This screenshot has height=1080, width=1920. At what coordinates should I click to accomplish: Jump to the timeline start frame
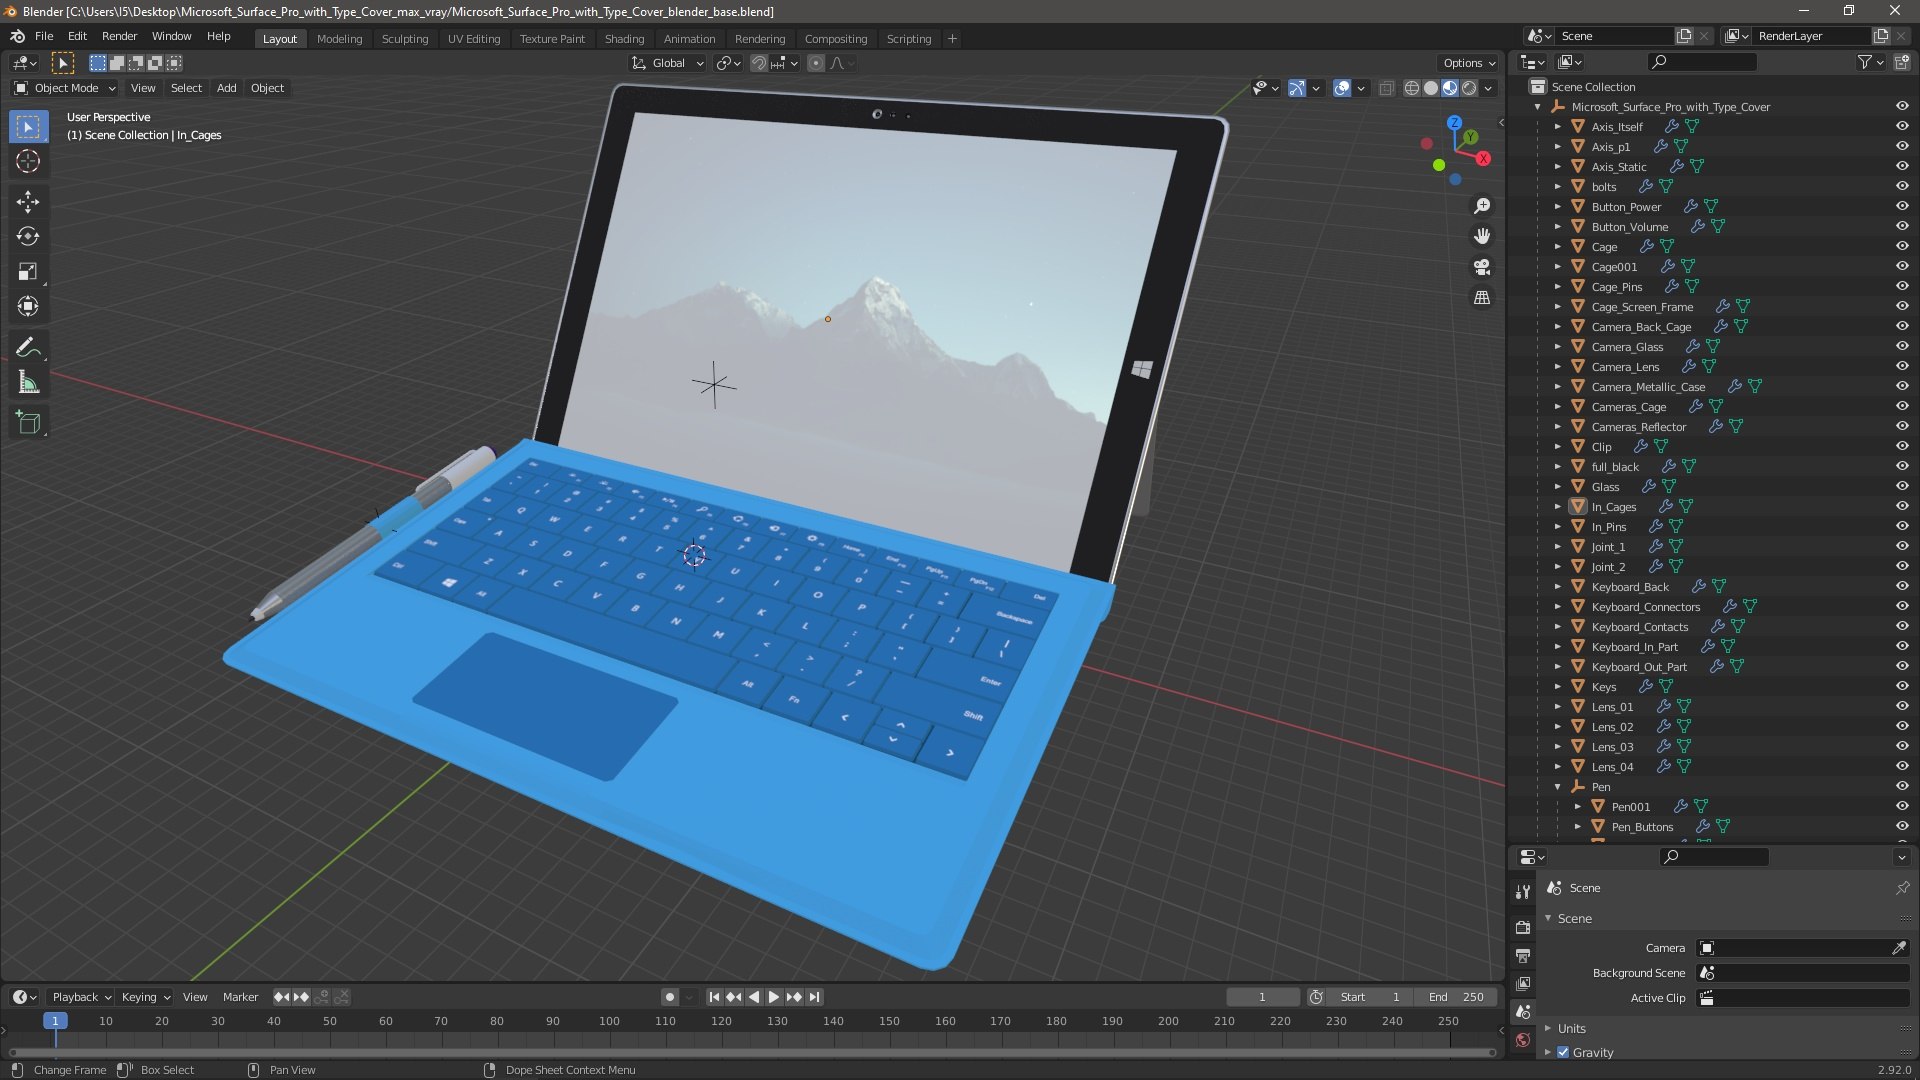[714, 997]
